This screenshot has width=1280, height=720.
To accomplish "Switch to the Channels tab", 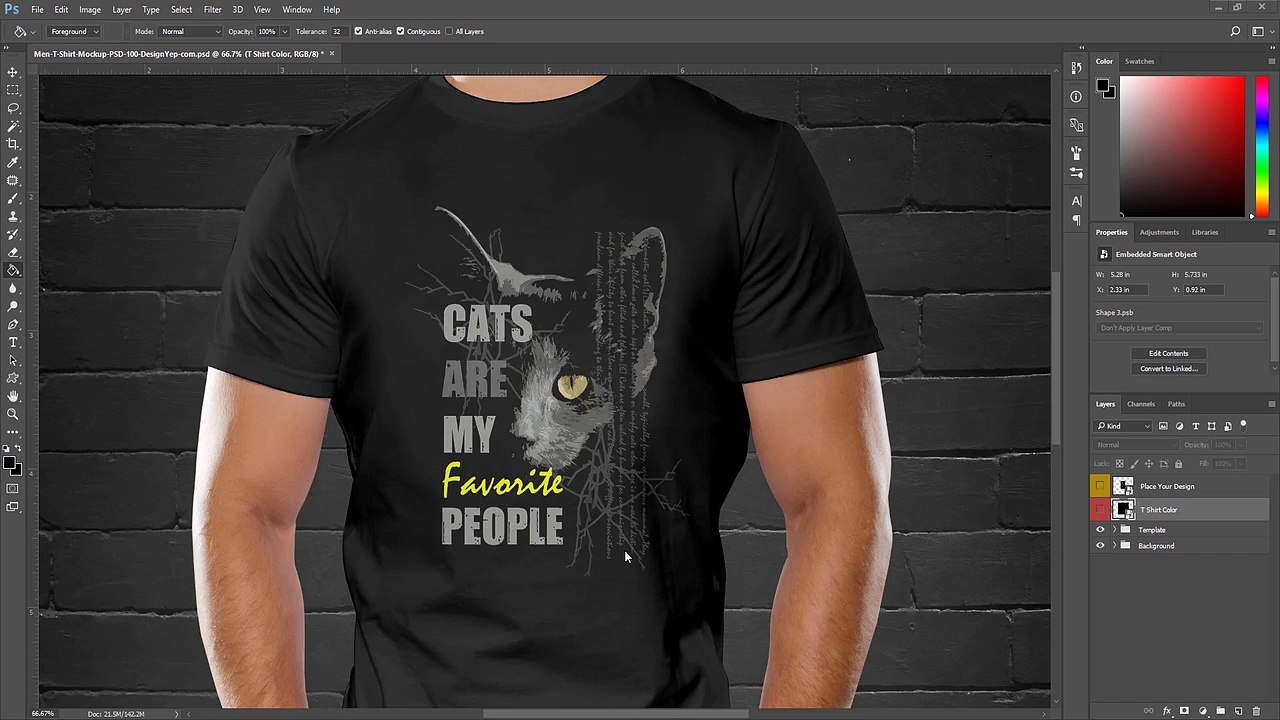I will [1141, 404].
